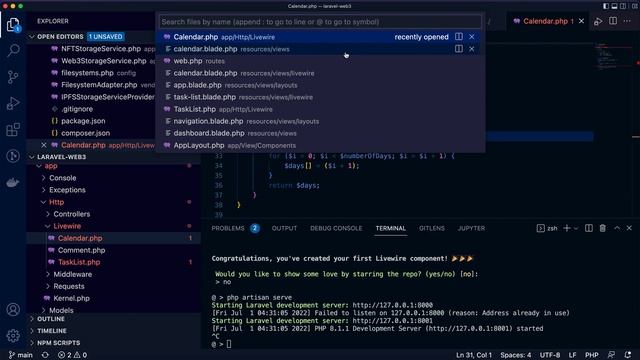Select web.php routes in quick open list
The height and width of the screenshot is (360, 640).
(x=320, y=61)
